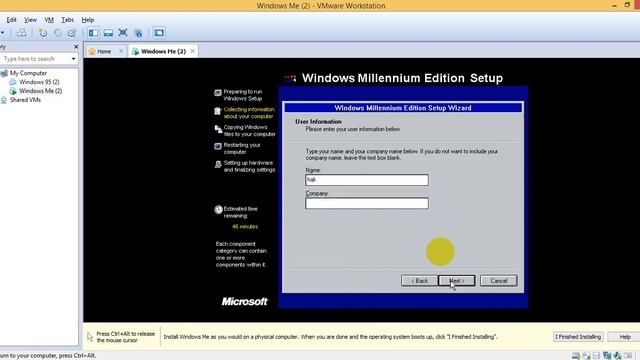Image resolution: width=640 pixels, height=360 pixels.
Task: Click the Company text field
Action: 367,203
